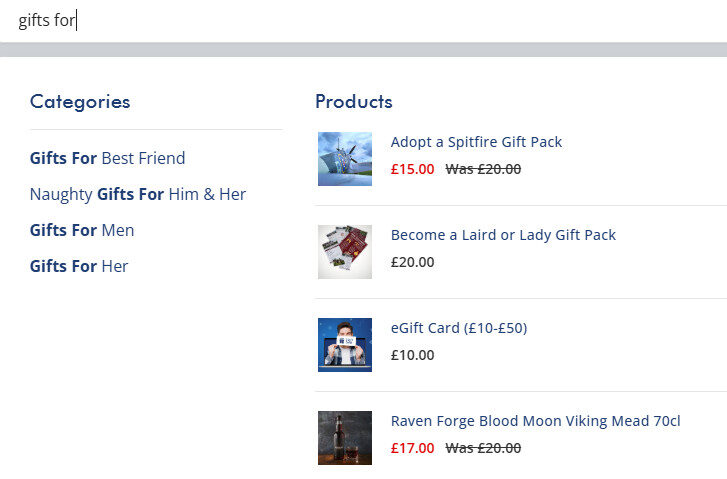The height and width of the screenshot is (479, 727).
Task: Click the Spitfire pack's crossed-out Was £20.00
Action: click(x=483, y=169)
